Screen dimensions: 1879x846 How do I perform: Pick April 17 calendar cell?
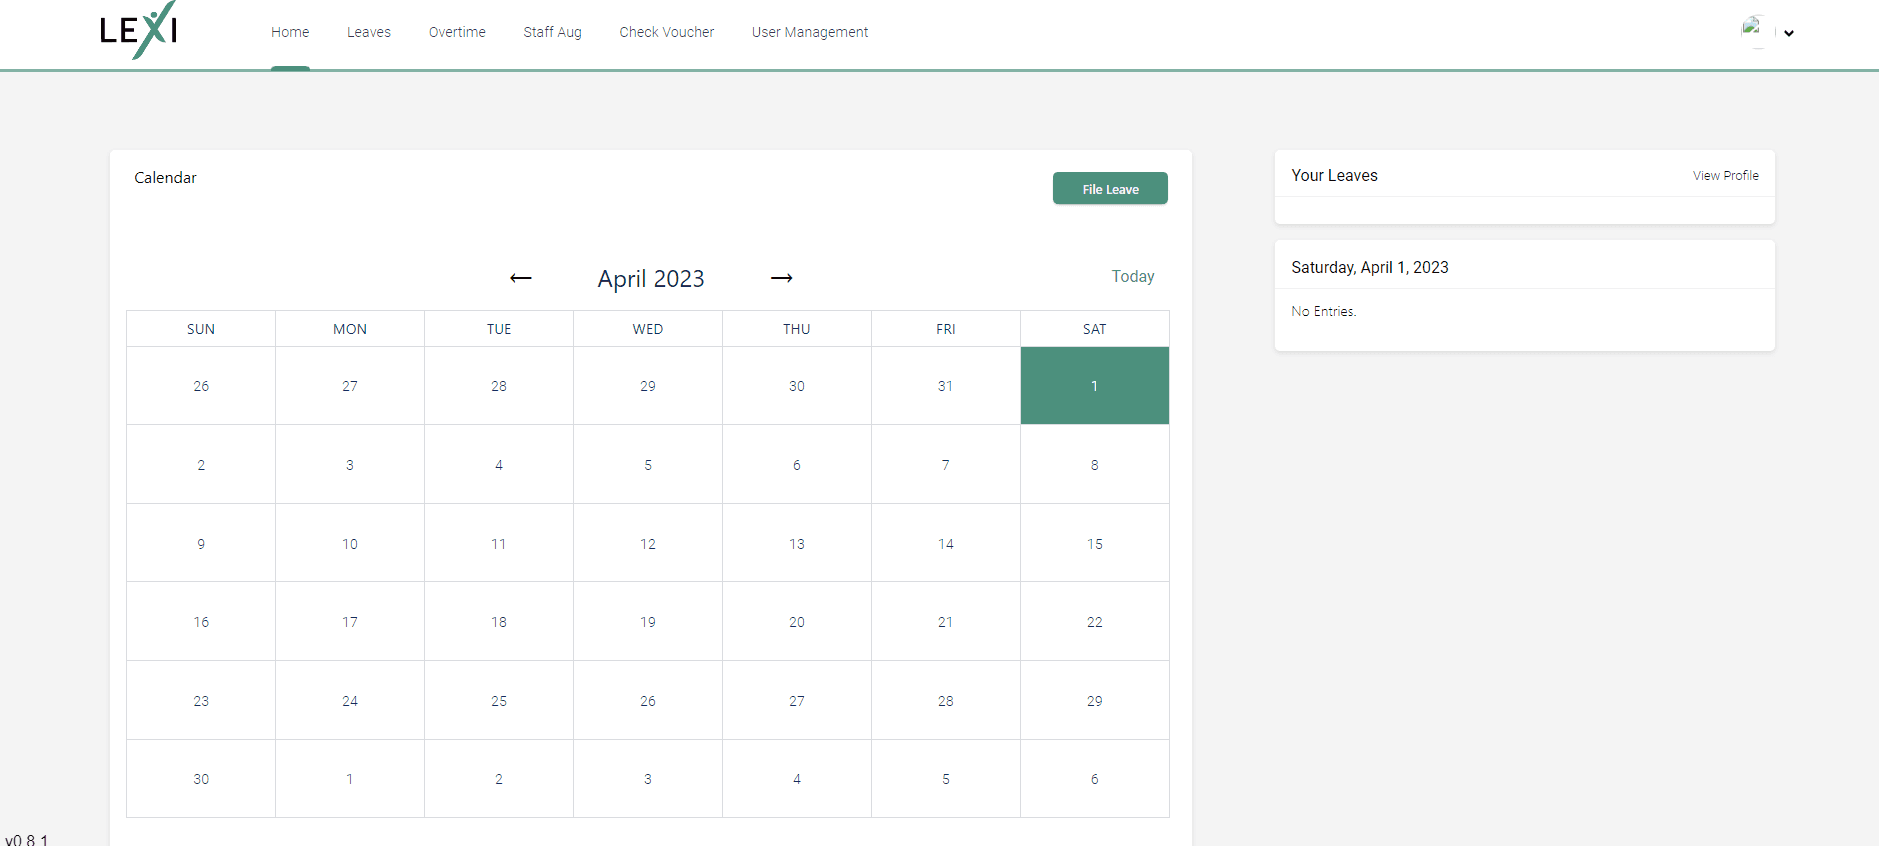[350, 621]
